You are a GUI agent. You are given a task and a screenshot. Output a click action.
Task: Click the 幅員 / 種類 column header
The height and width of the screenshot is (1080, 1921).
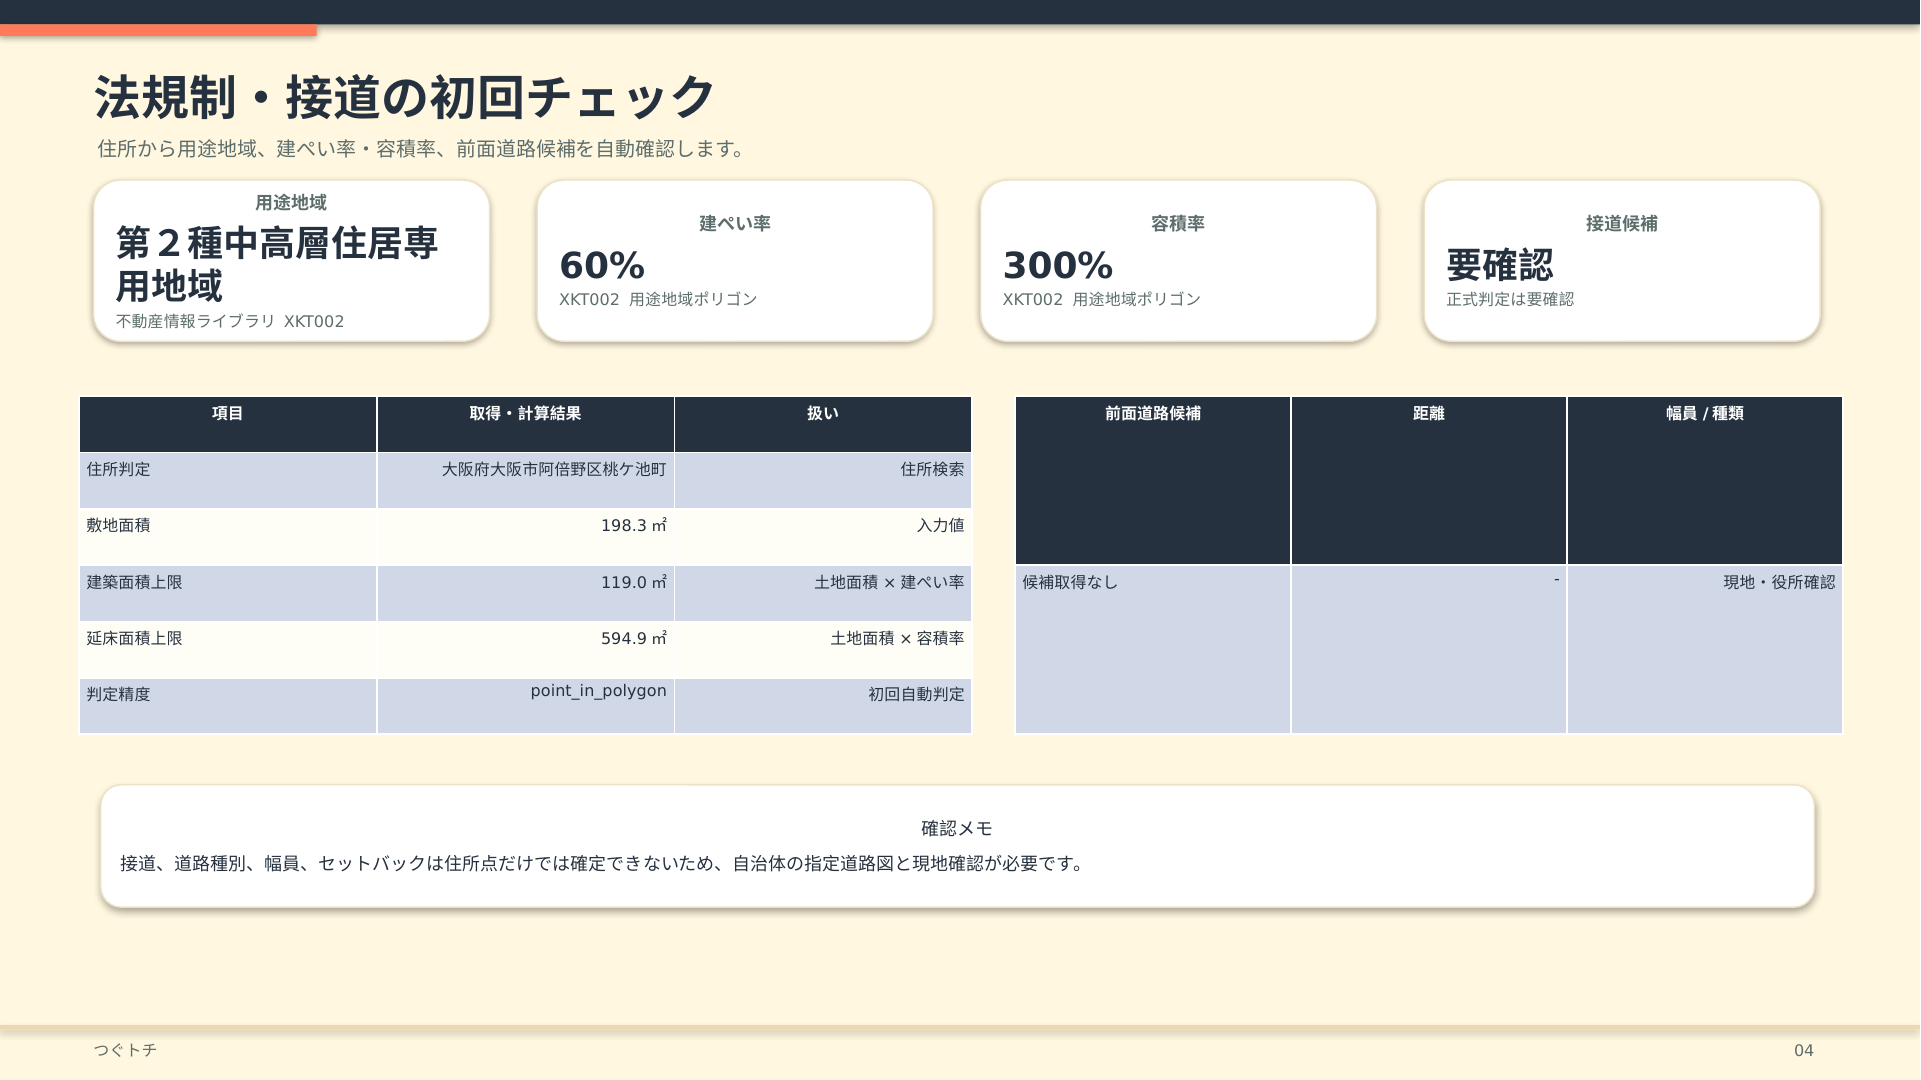coord(1705,480)
